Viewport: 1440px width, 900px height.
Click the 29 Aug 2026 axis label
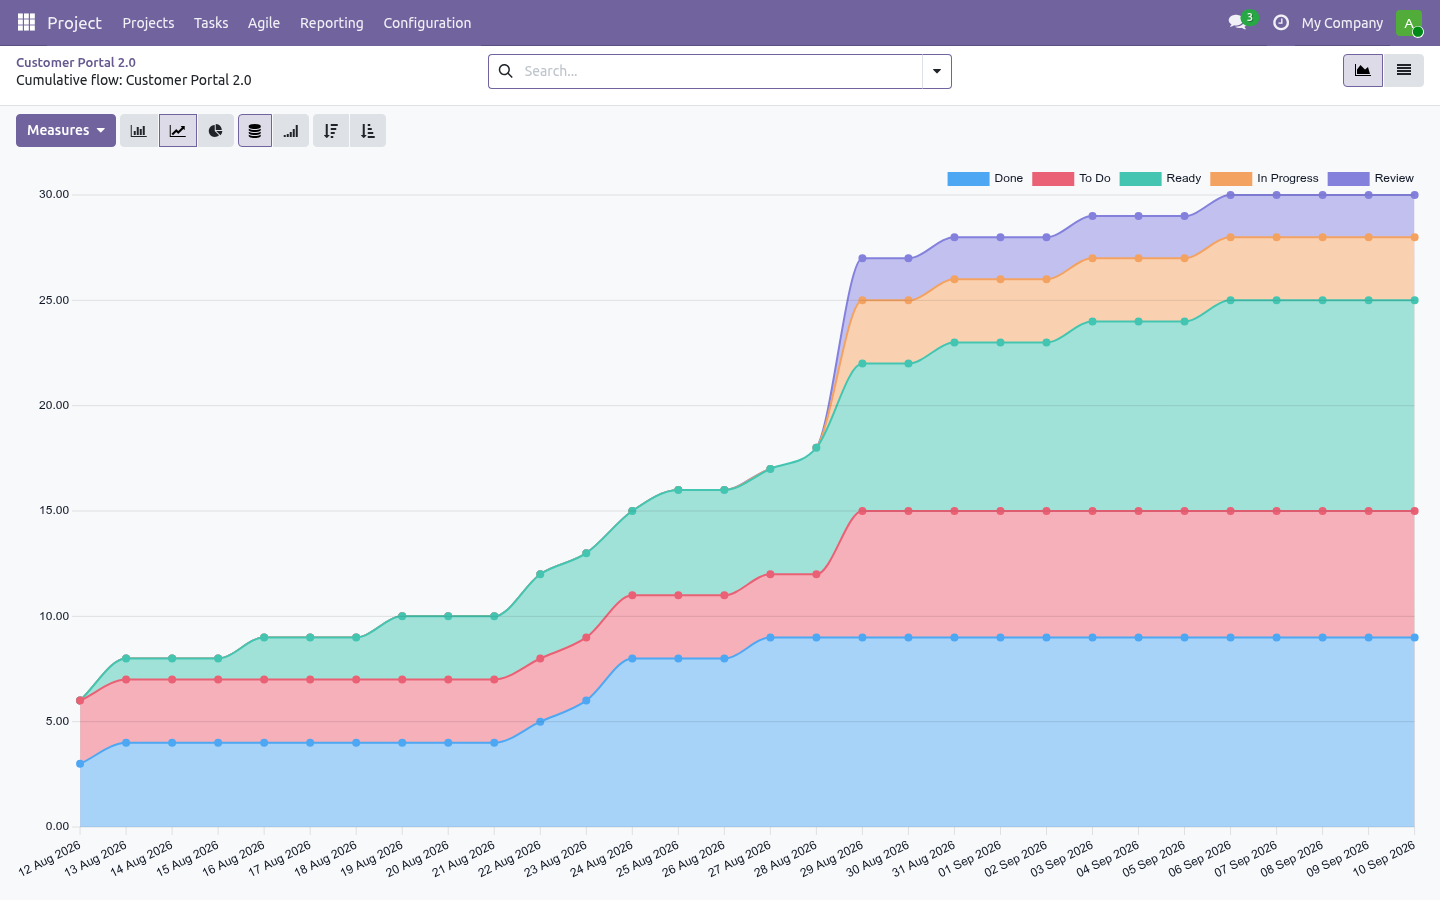click(832, 859)
